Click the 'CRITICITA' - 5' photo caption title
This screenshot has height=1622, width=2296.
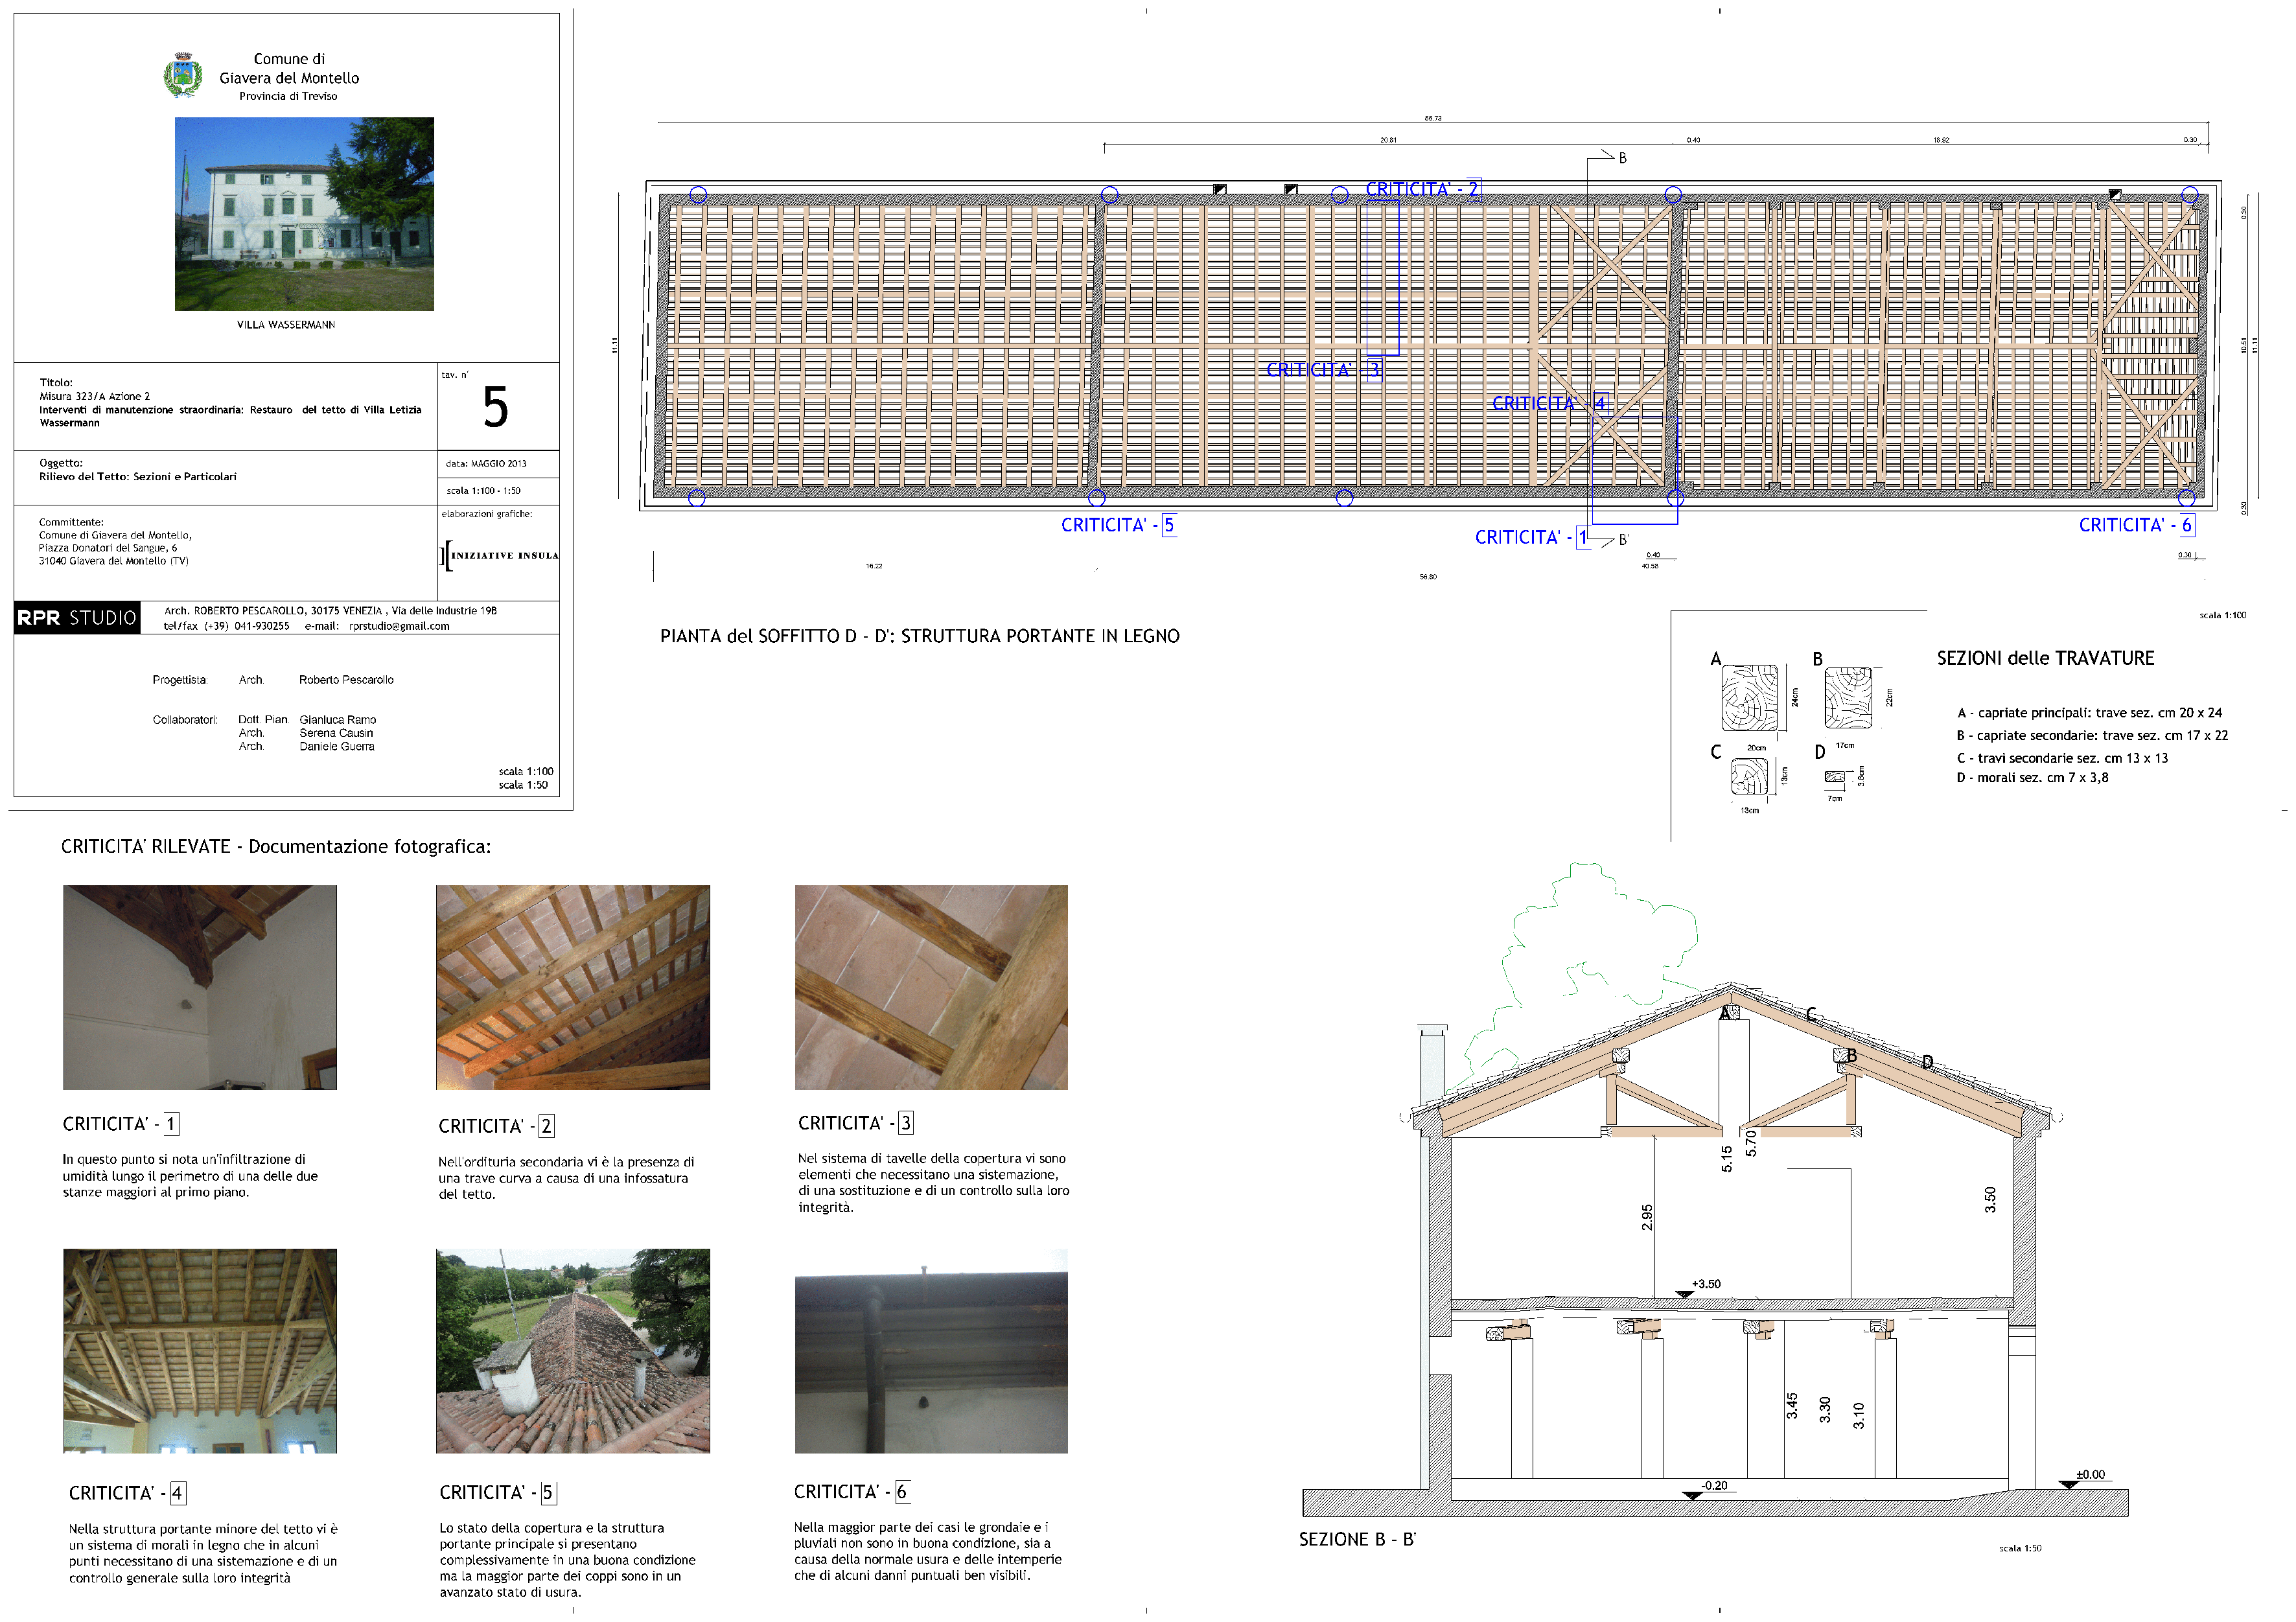pos(498,1492)
